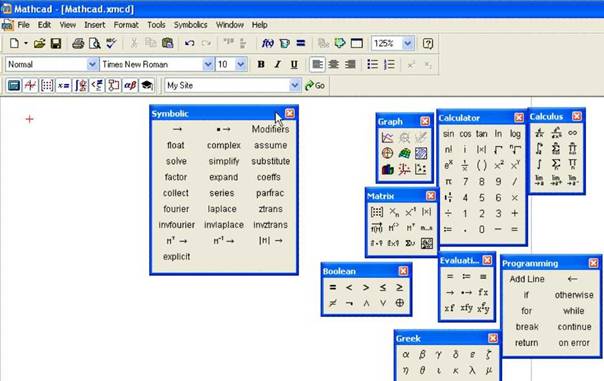Insert matrix icon in Matrix palette
The image size is (604, 381).
point(376,212)
